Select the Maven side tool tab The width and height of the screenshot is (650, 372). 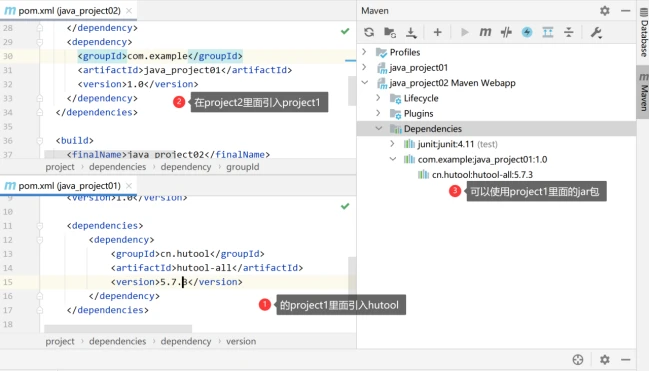click(644, 92)
